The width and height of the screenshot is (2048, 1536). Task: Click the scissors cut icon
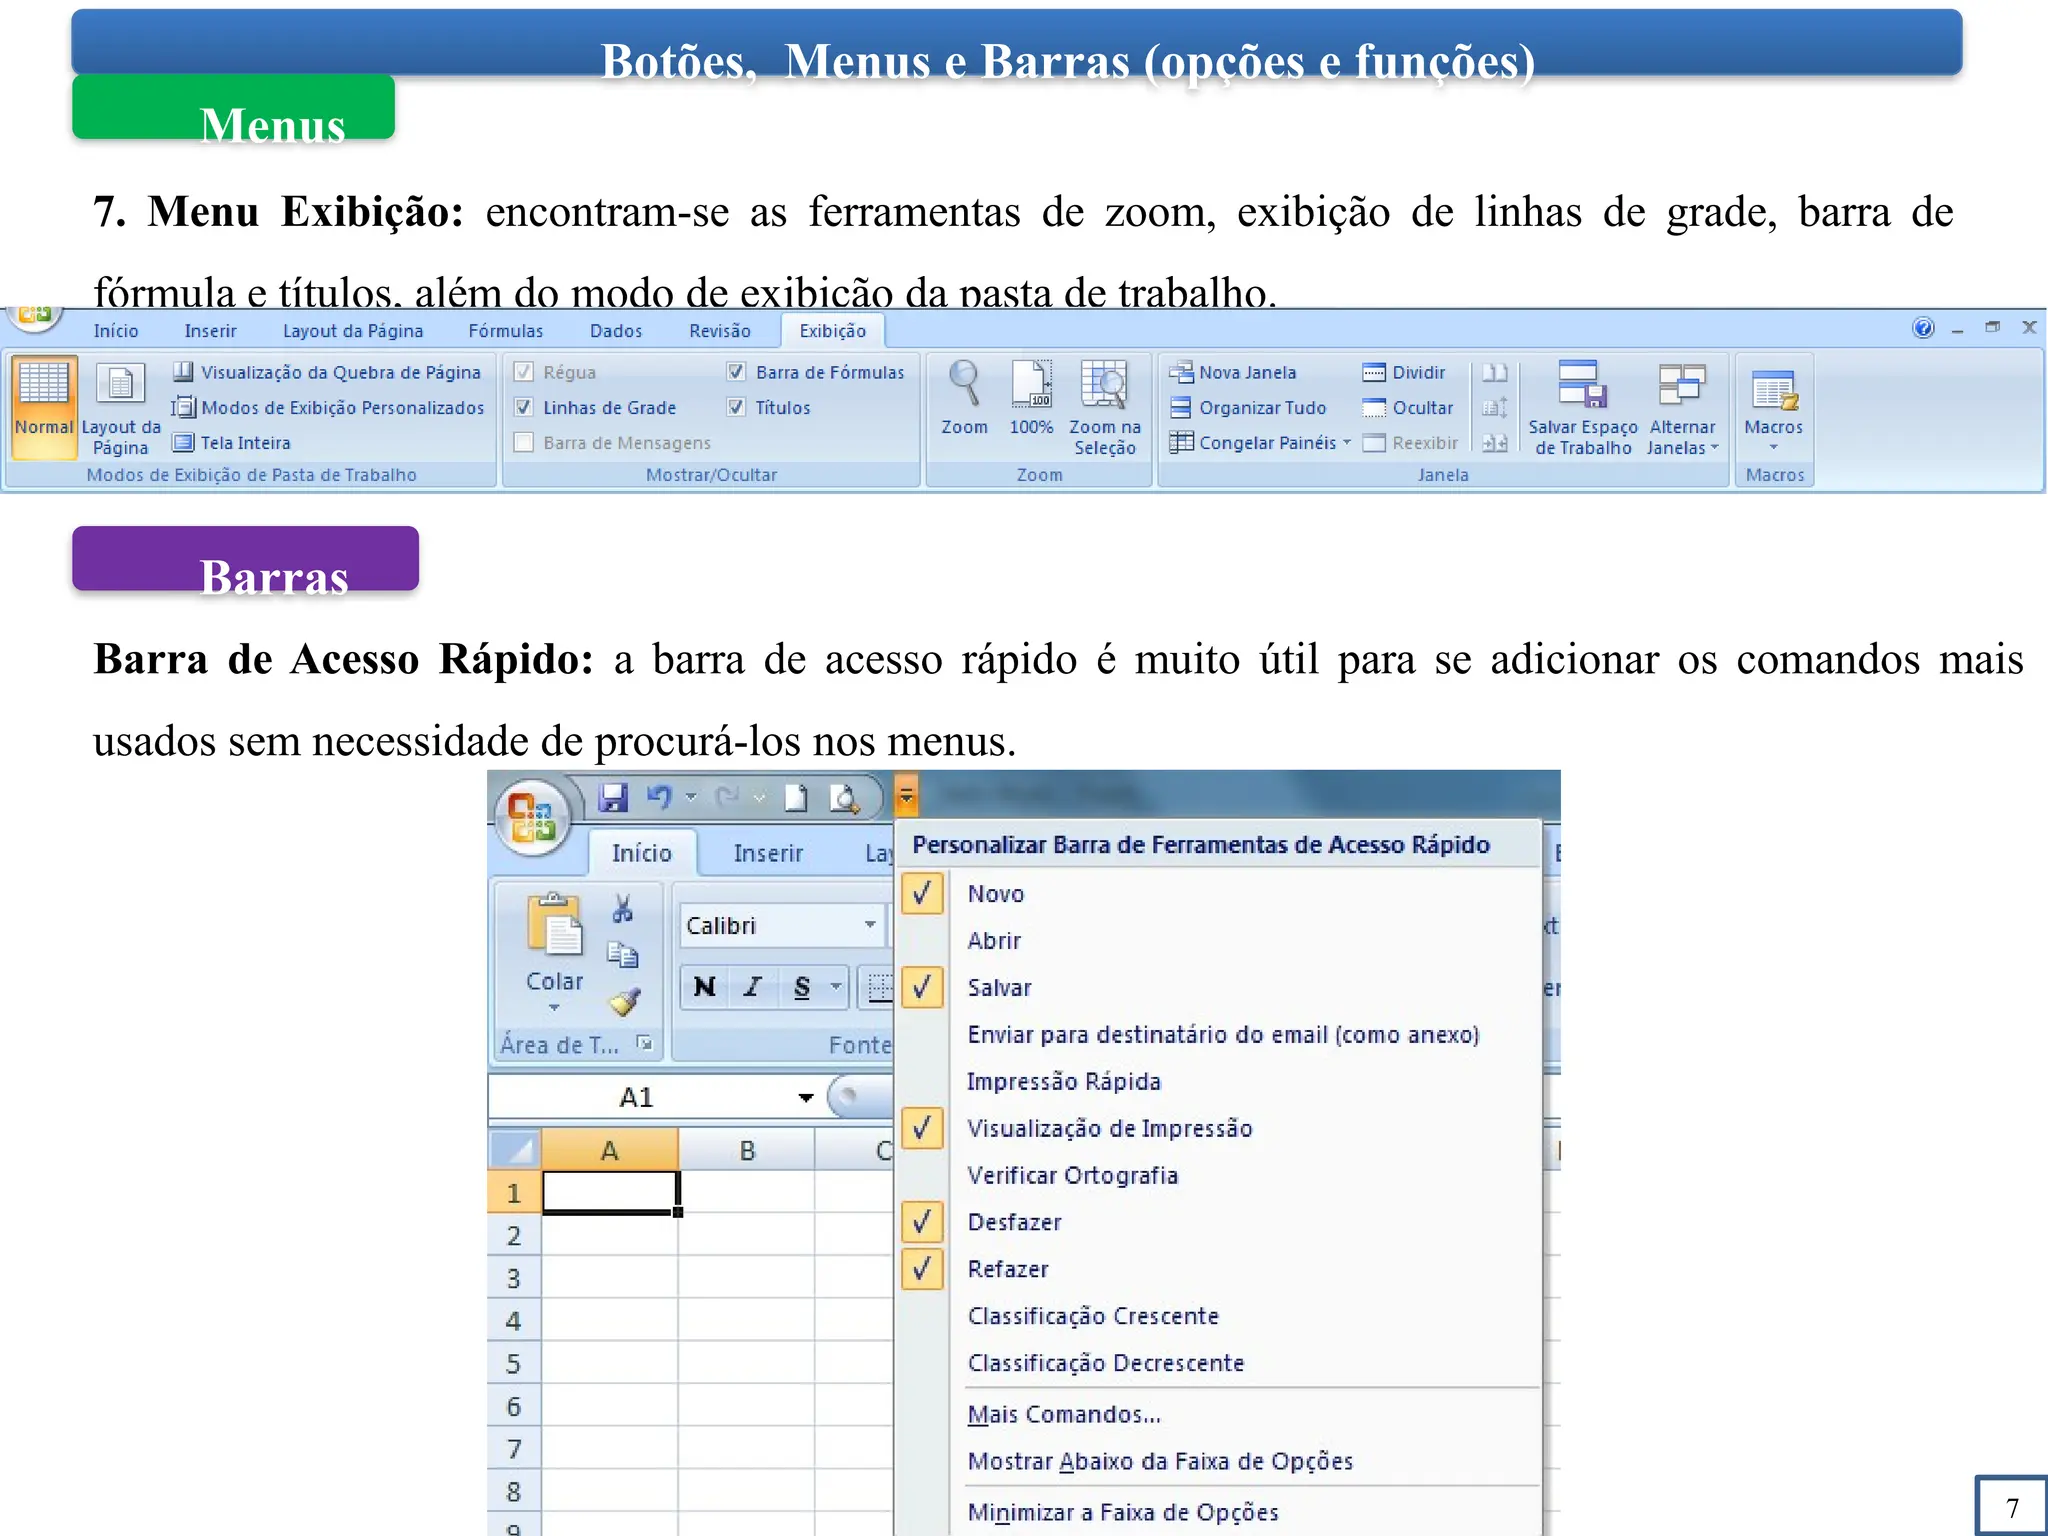click(623, 909)
